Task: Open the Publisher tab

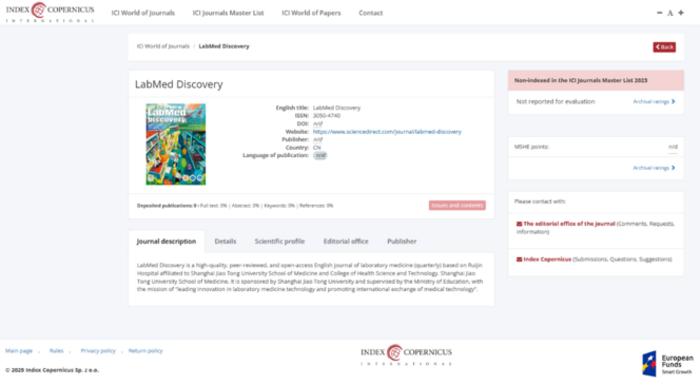Action: click(401, 241)
